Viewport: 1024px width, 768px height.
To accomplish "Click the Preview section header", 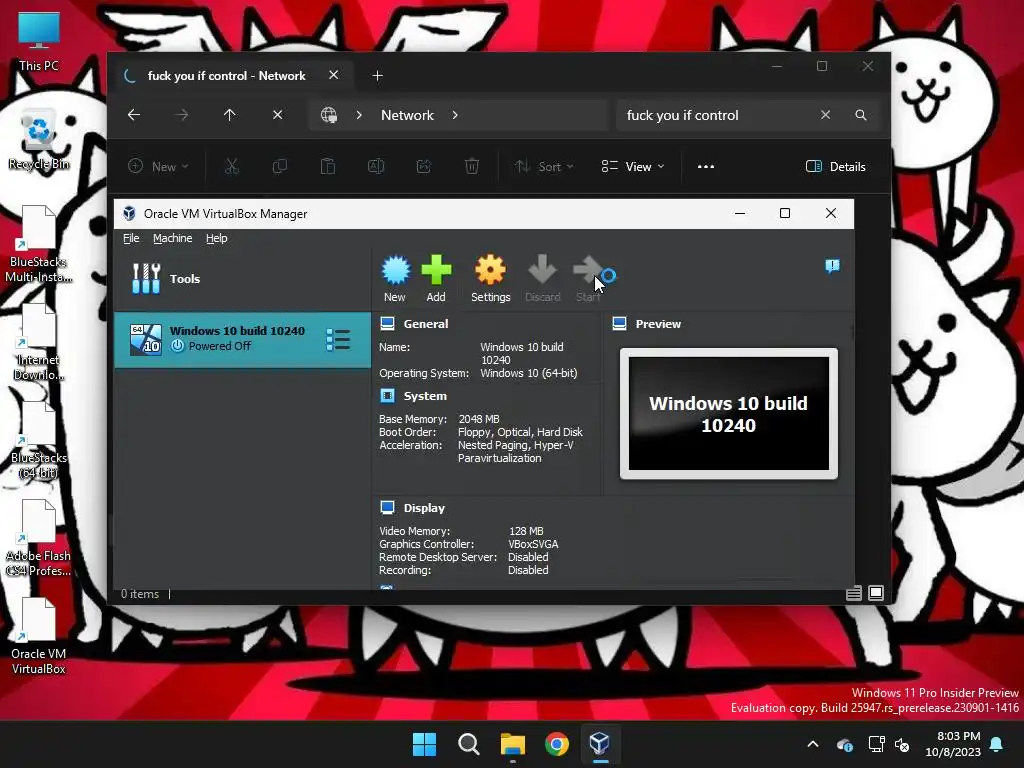I will (647, 324).
